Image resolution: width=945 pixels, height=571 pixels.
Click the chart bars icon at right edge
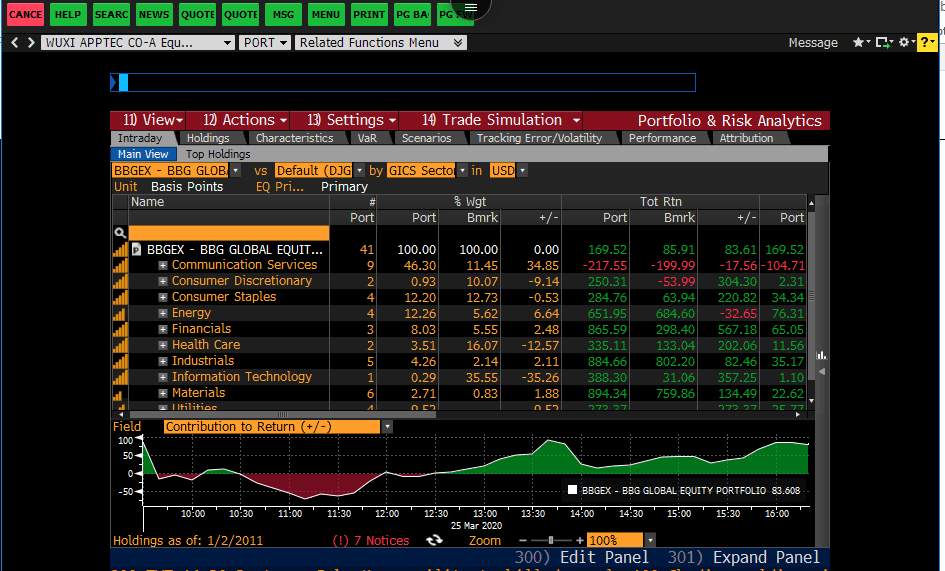821,355
